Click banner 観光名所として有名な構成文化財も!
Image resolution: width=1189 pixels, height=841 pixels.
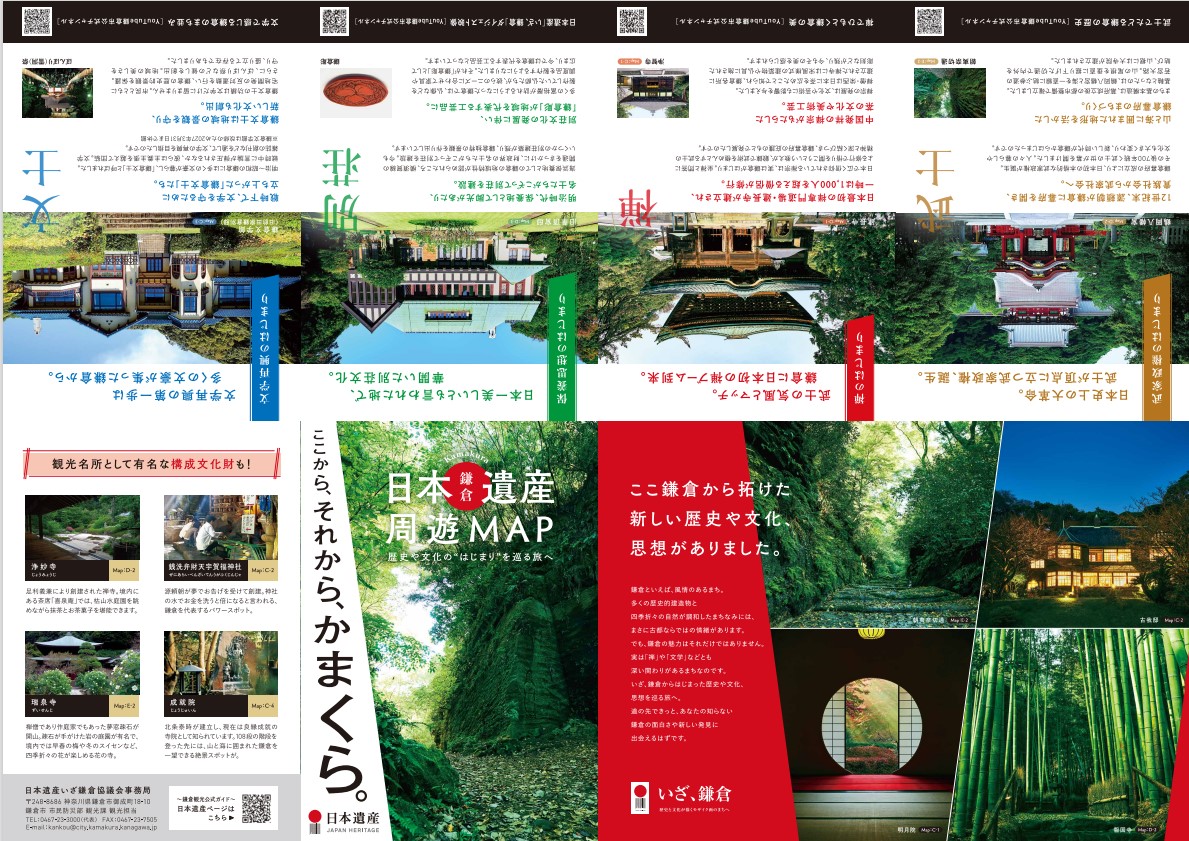pos(152,463)
